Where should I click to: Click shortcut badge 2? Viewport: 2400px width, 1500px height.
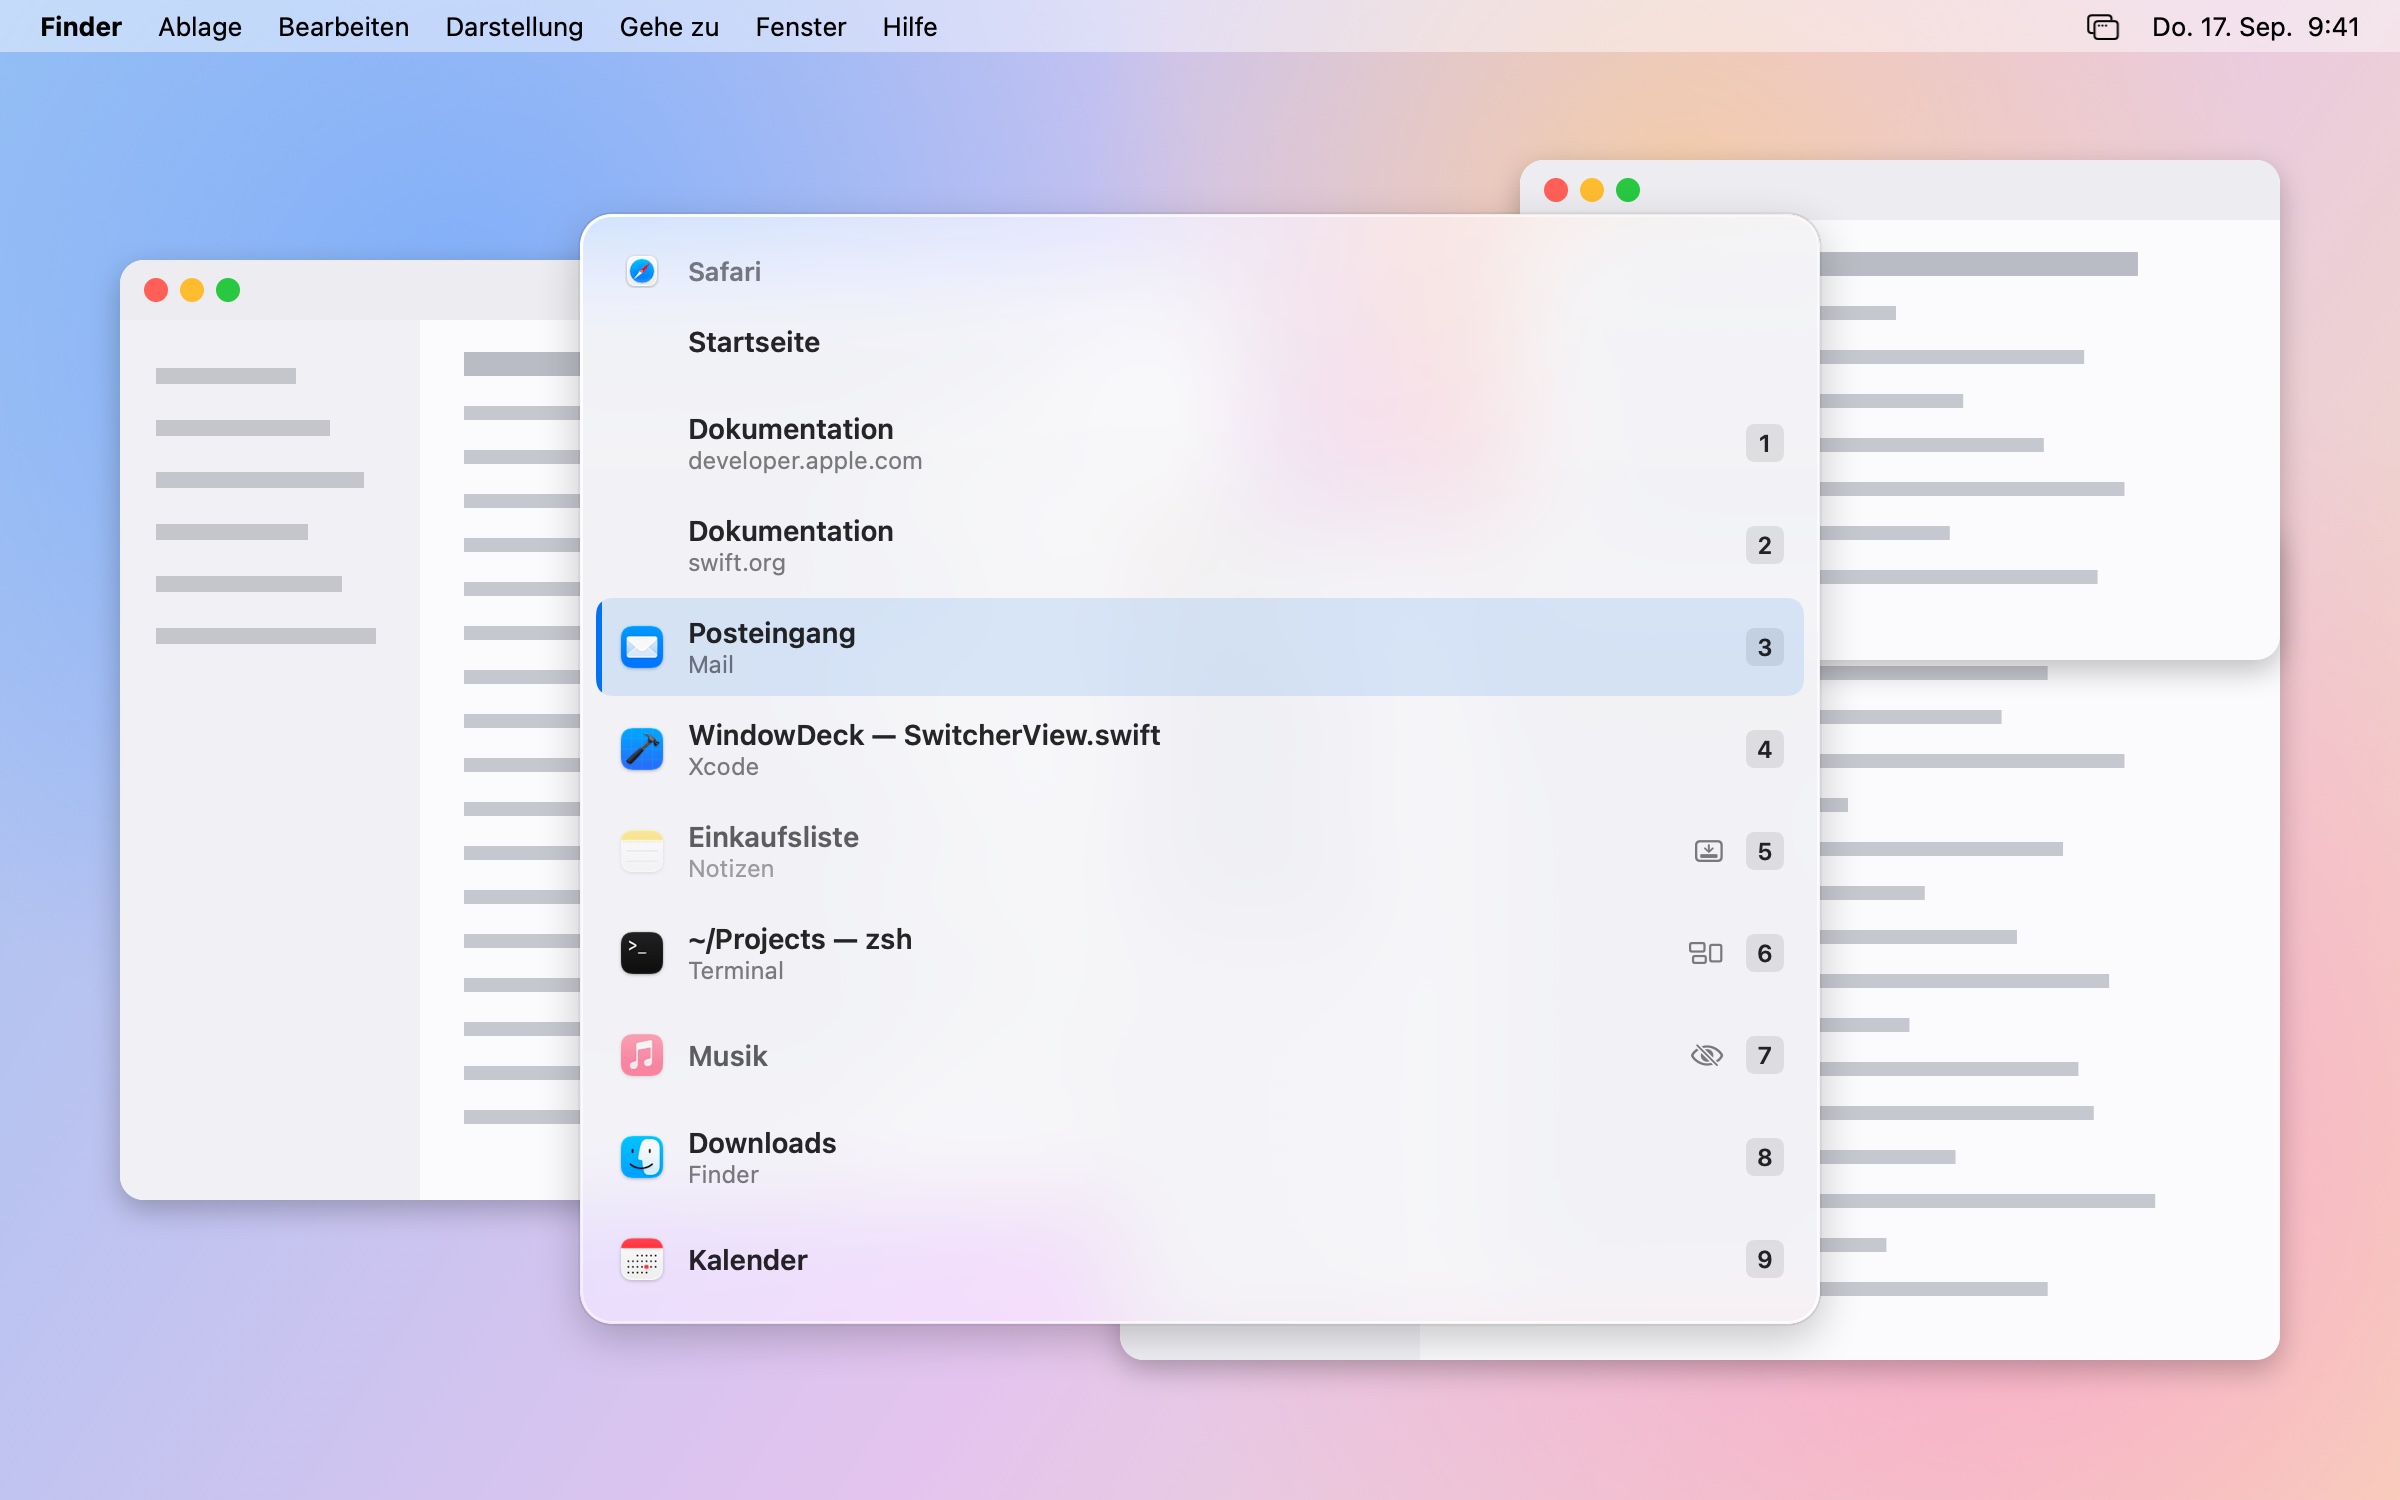tap(1764, 546)
